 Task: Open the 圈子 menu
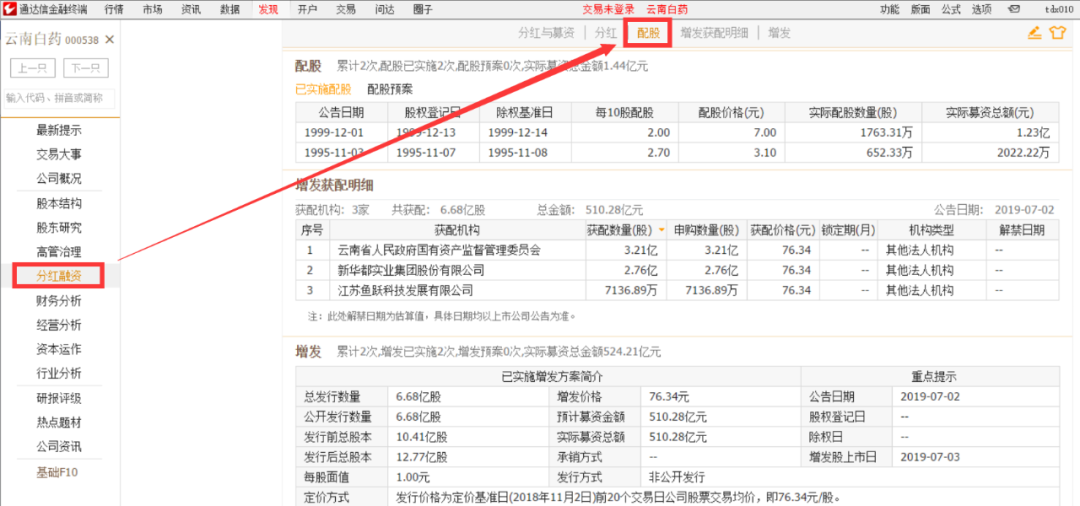pos(423,9)
